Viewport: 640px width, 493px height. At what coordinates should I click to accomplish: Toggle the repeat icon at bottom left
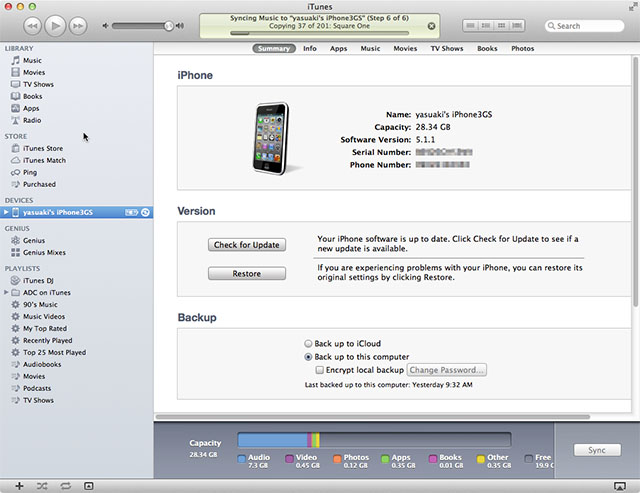65,485
